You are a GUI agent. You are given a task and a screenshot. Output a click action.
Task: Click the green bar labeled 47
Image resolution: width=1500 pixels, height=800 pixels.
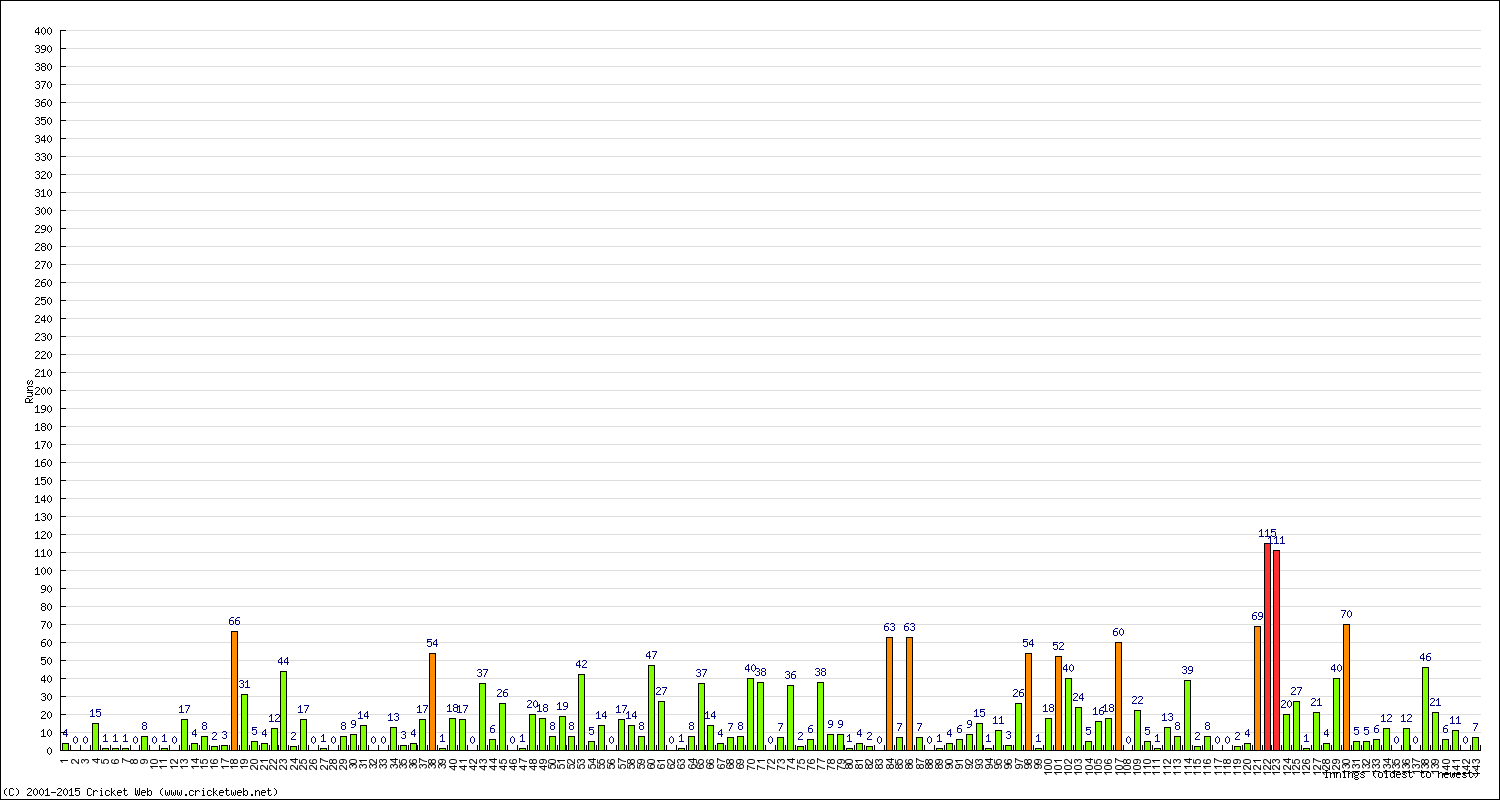click(652, 708)
